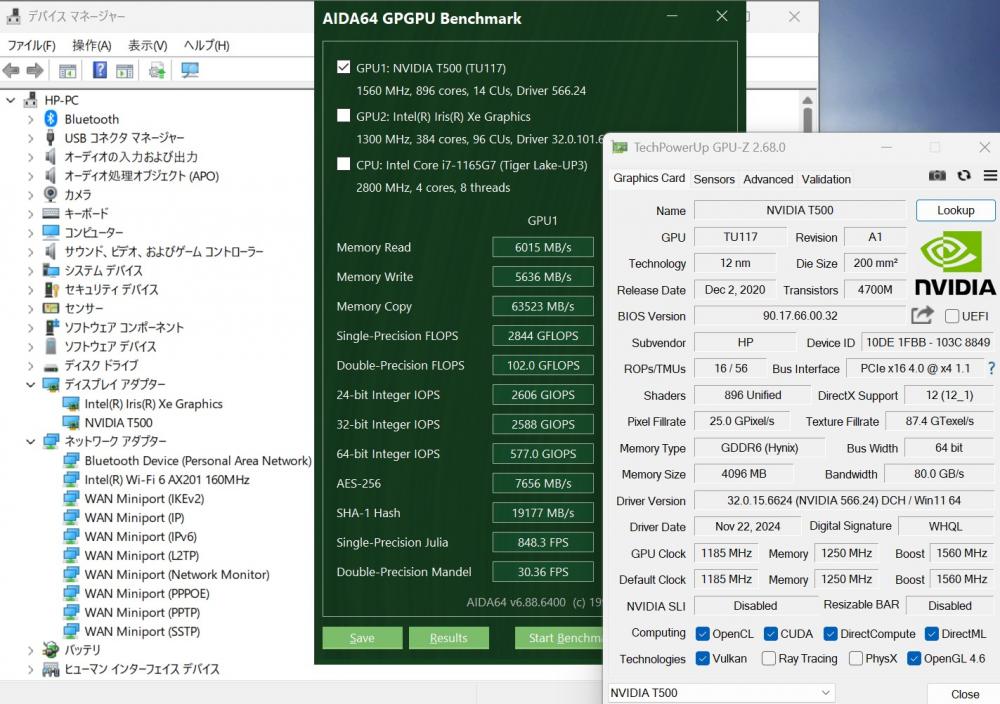Switch to the Sensors tab
This screenshot has height=704, width=1000.
[714, 179]
